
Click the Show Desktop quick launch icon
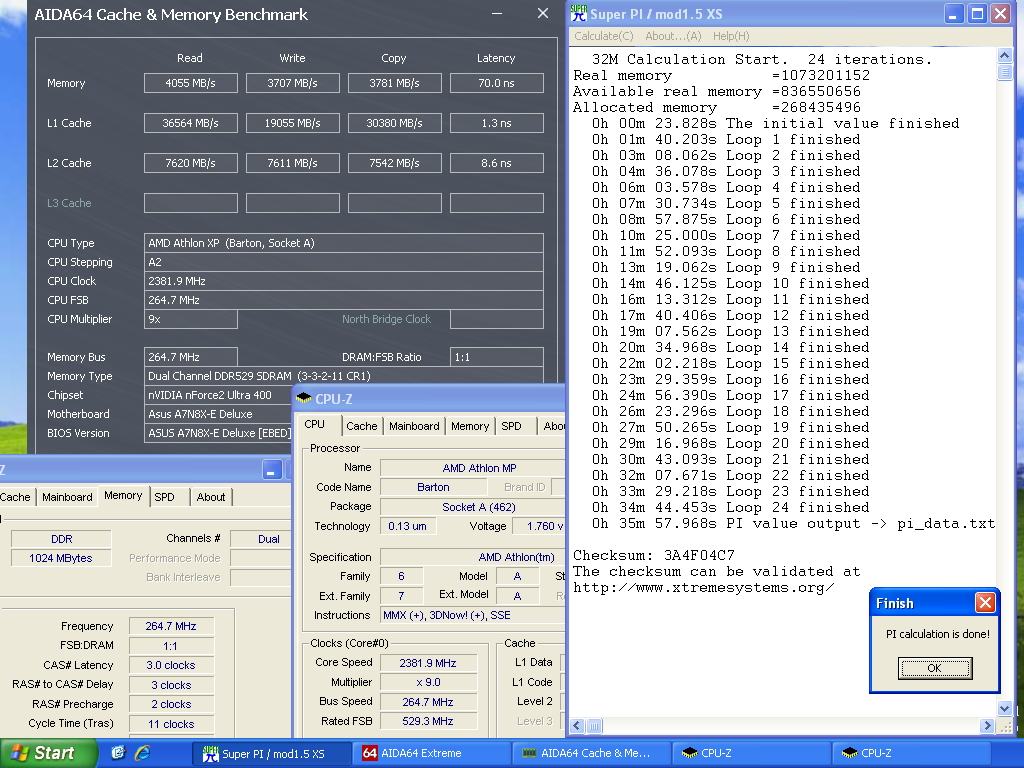pyautogui.click(x=118, y=753)
